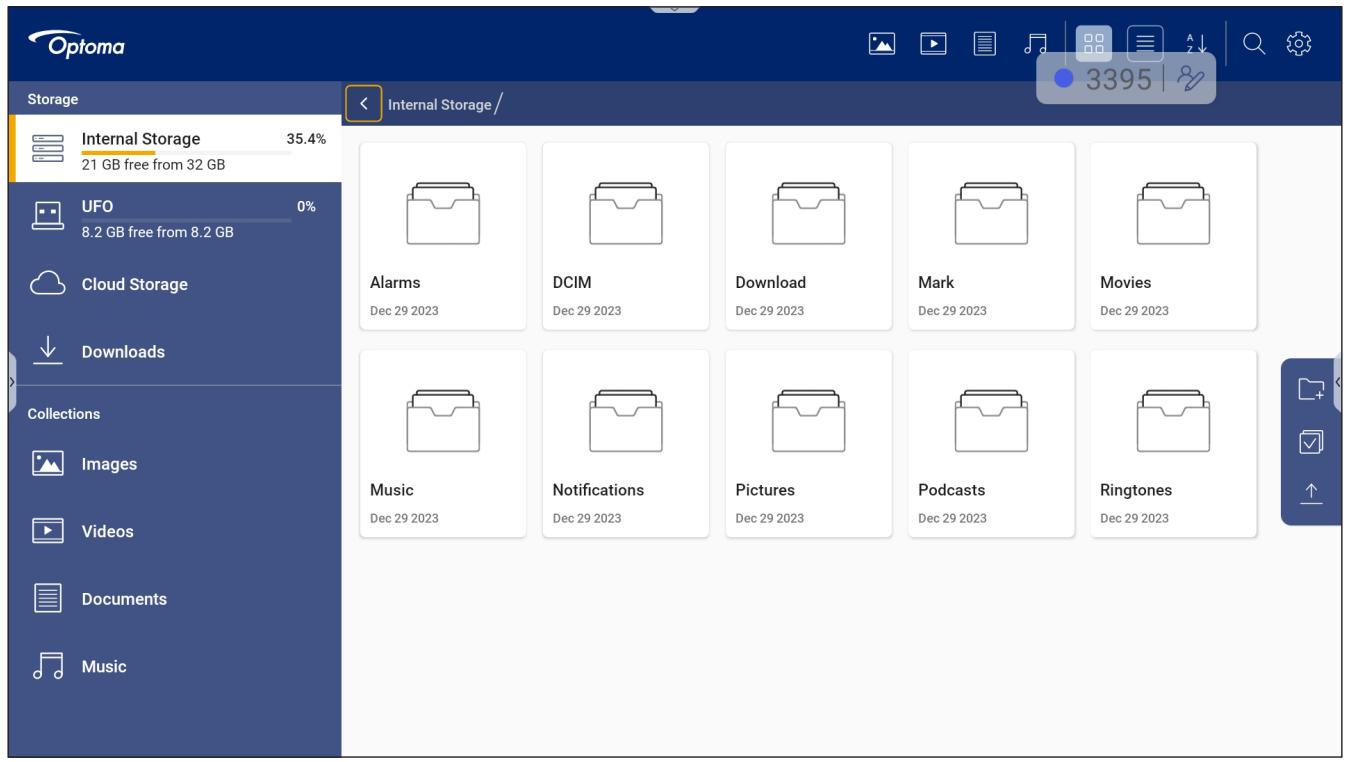Switch to grid view
The image size is (1346, 762).
coord(1093,43)
